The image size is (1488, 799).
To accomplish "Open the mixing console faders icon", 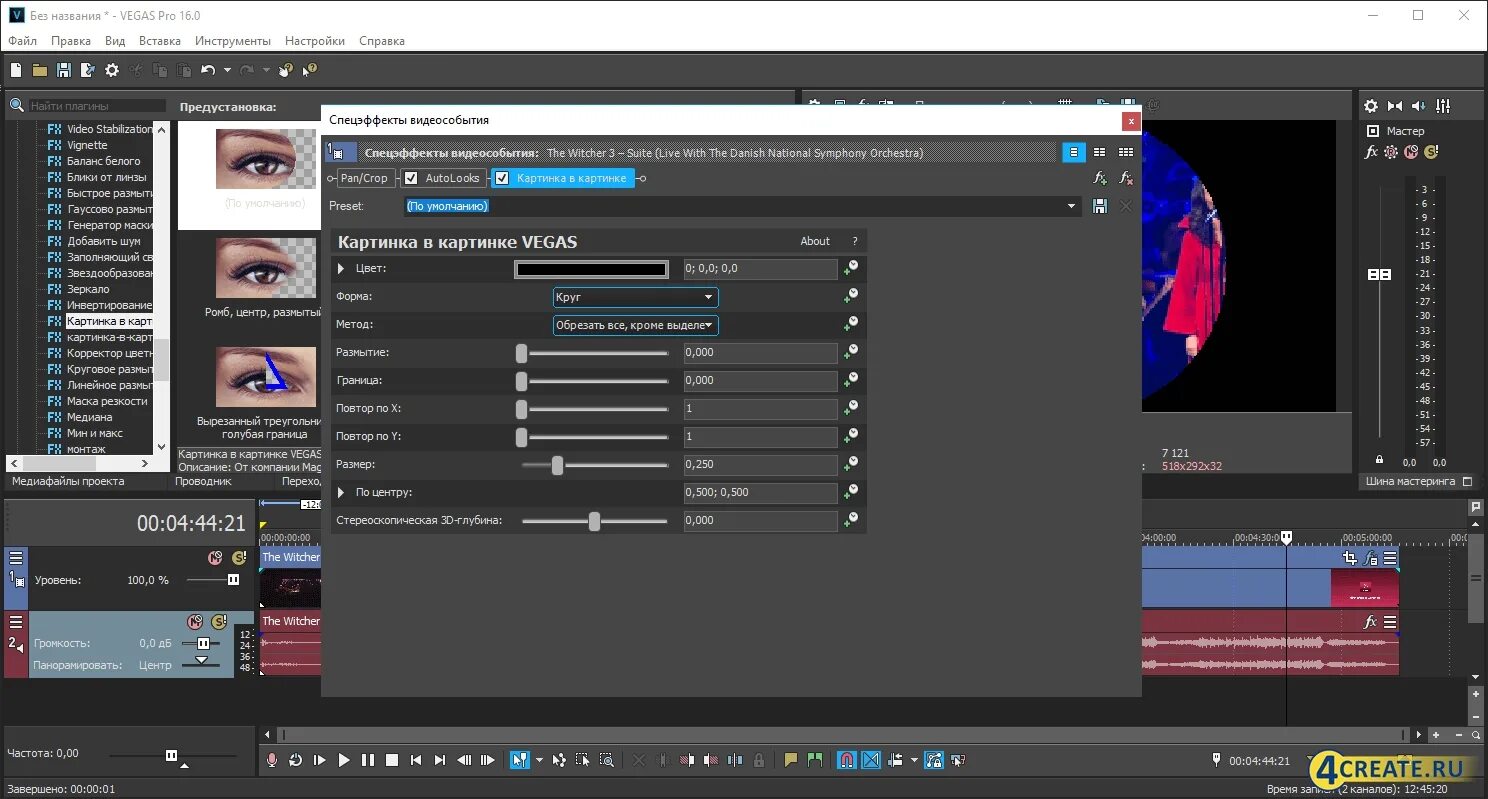I will (1443, 106).
